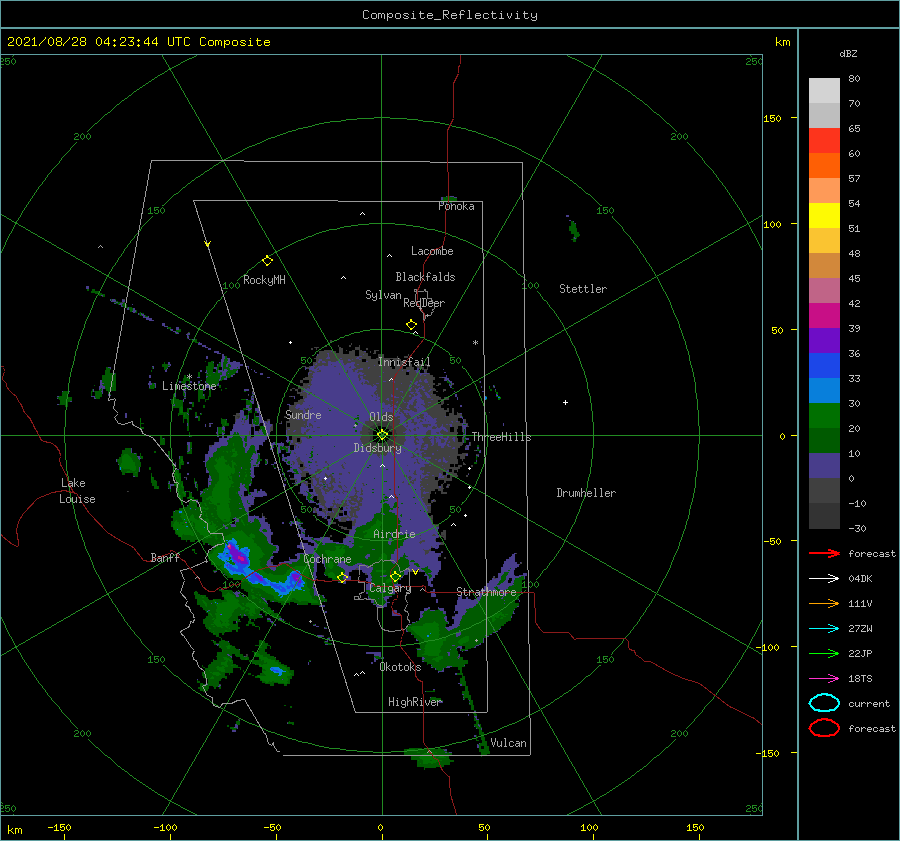Viewport: 900px width, 841px height.
Task: Click the white plus marker west of Drumheller
Action: [565, 402]
